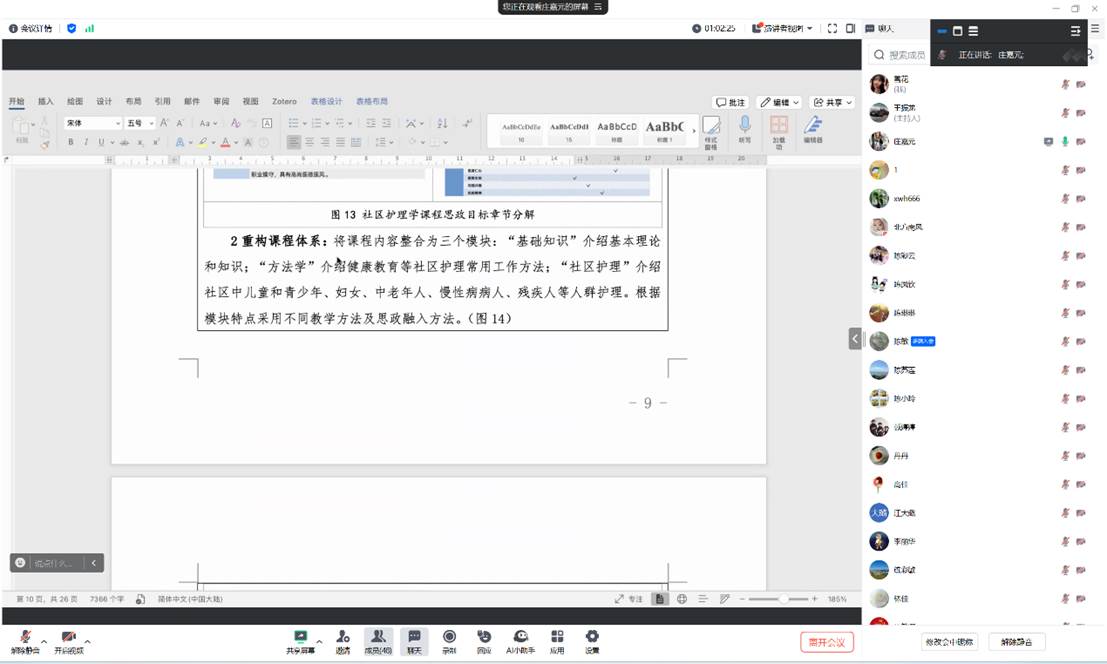Click the show paragraph marks icon

tap(467, 123)
